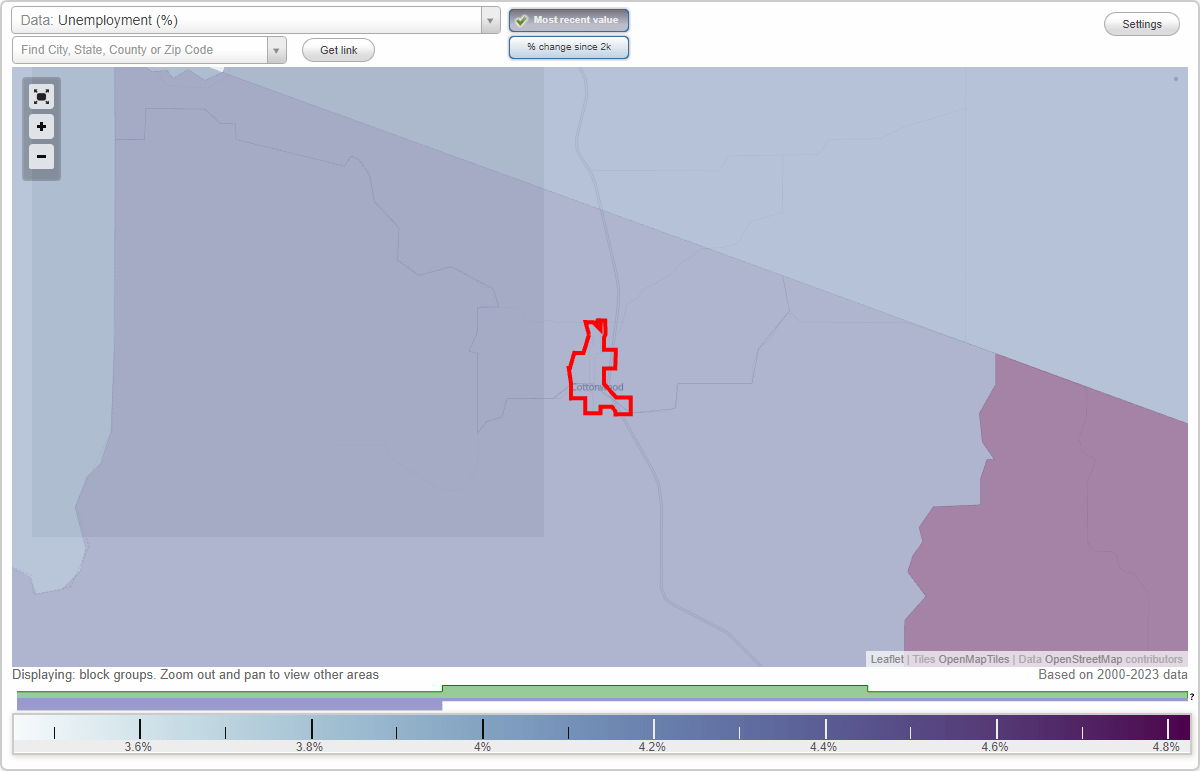The height and width of the screenshot is (771, 1200).
Task: Click the 3.8% legend label
Action: pos(310,746)
